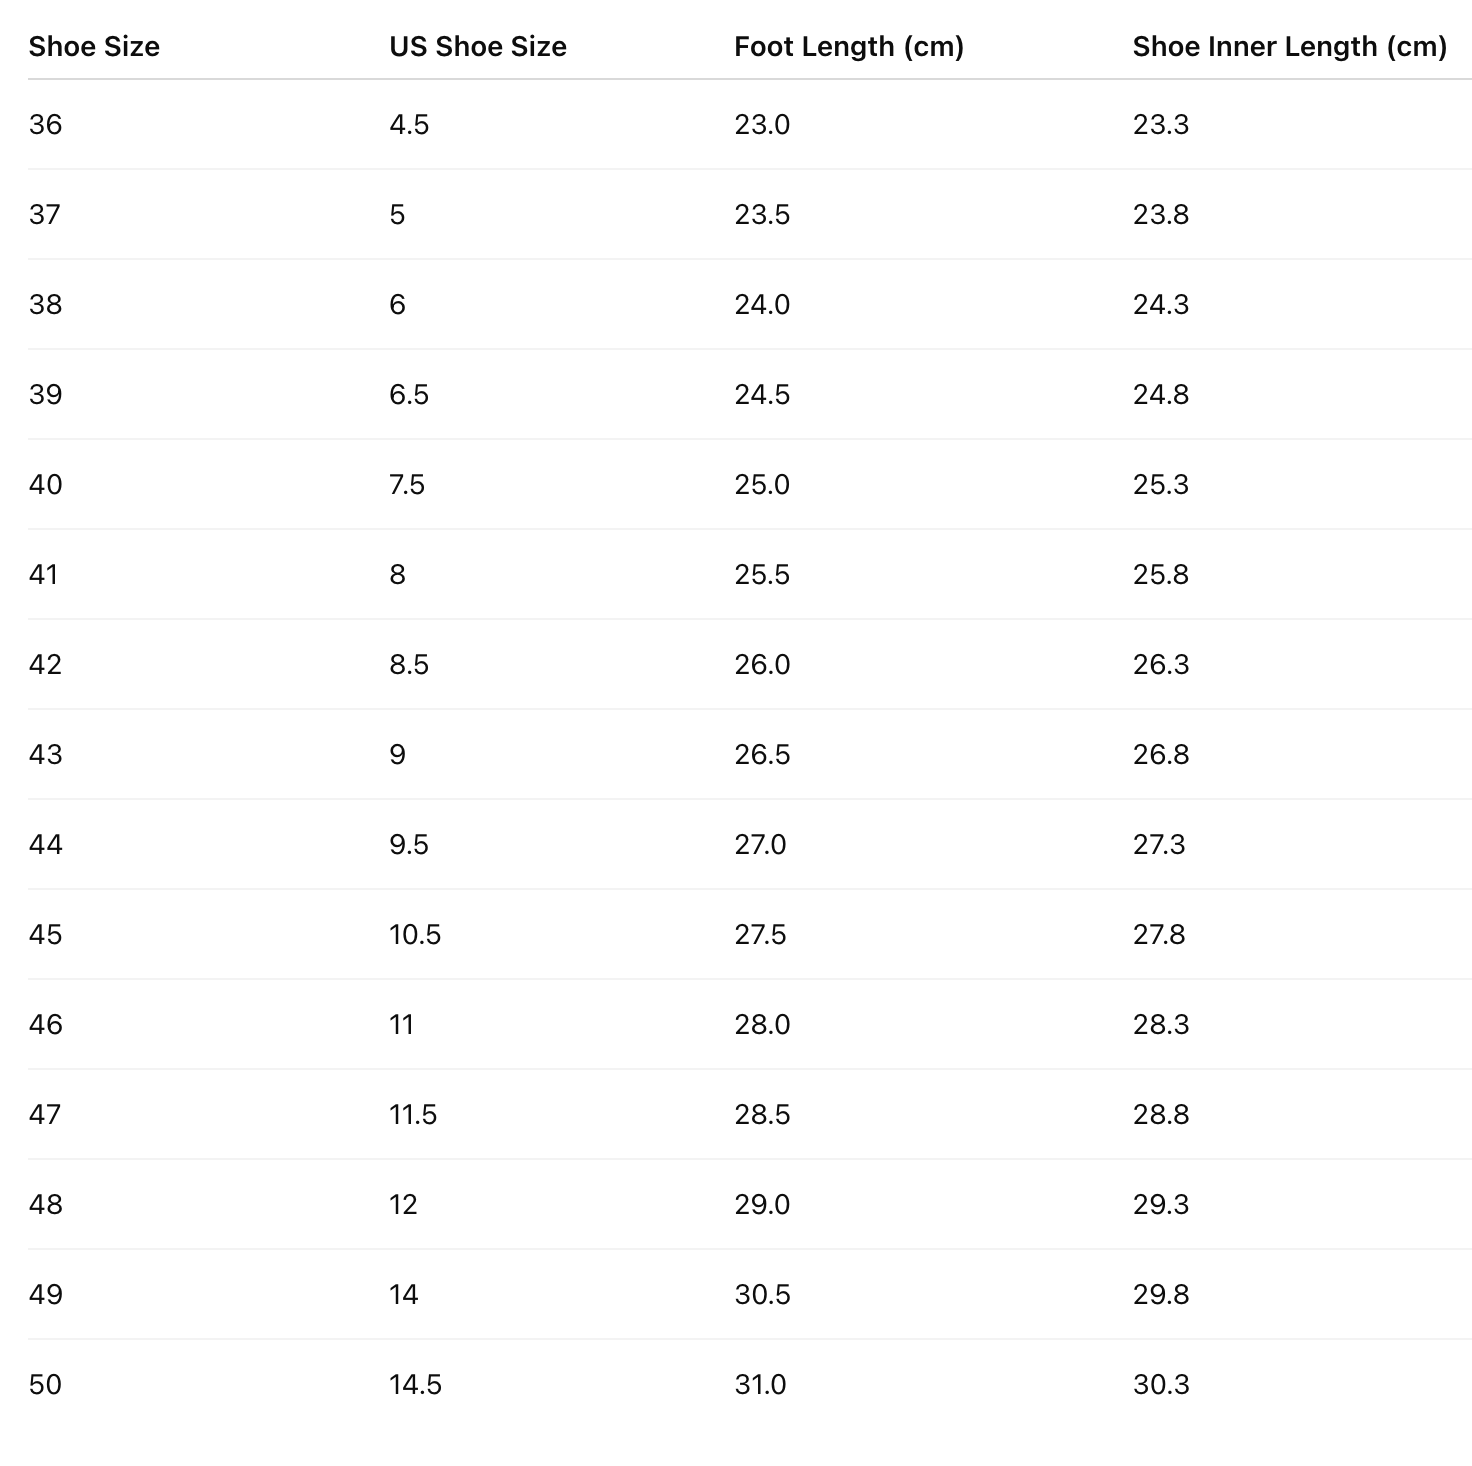Click US shoe size 6.5 cell
The image size is (1472, 1466).
click(x=409, y=395)
